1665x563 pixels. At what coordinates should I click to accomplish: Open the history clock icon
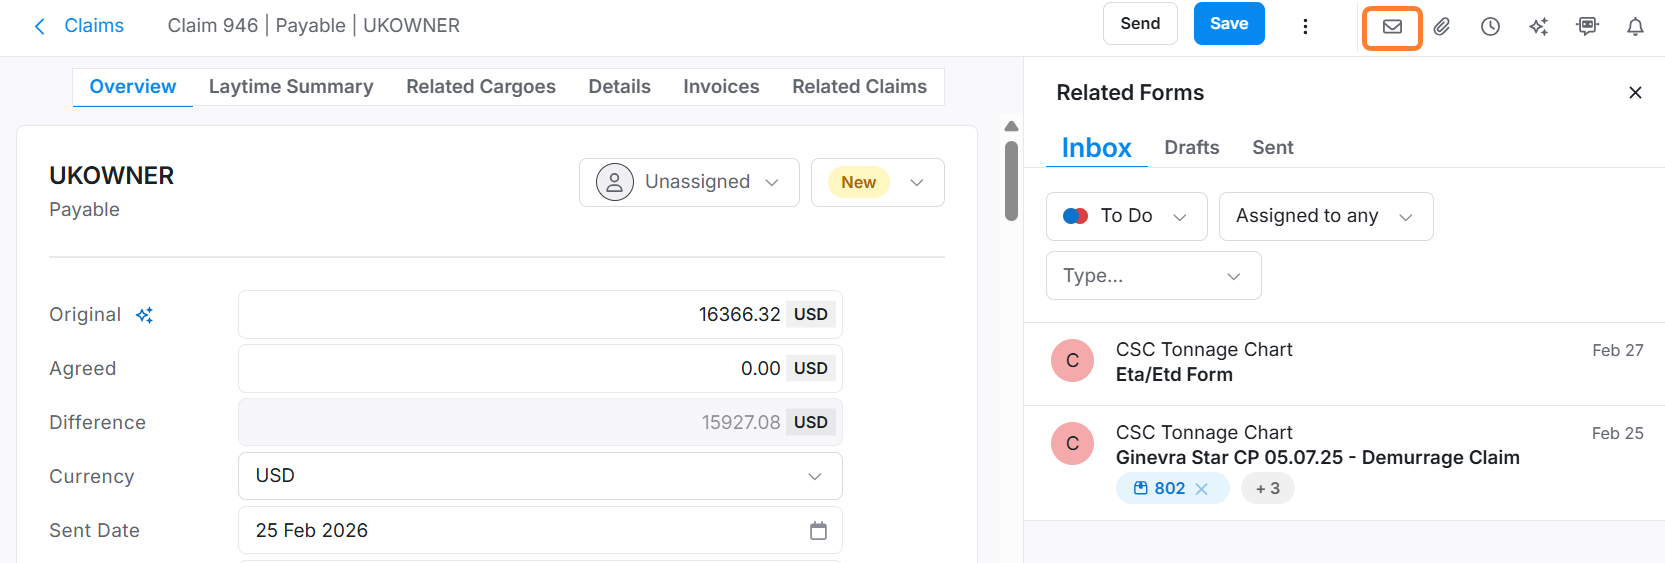tap(1490, 27)
